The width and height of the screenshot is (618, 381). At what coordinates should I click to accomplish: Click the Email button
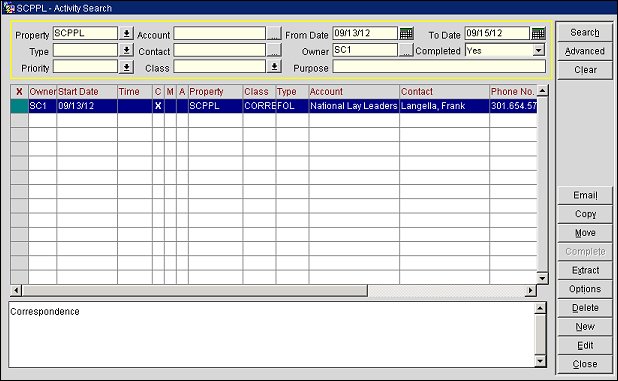click(x=585, y=195)
